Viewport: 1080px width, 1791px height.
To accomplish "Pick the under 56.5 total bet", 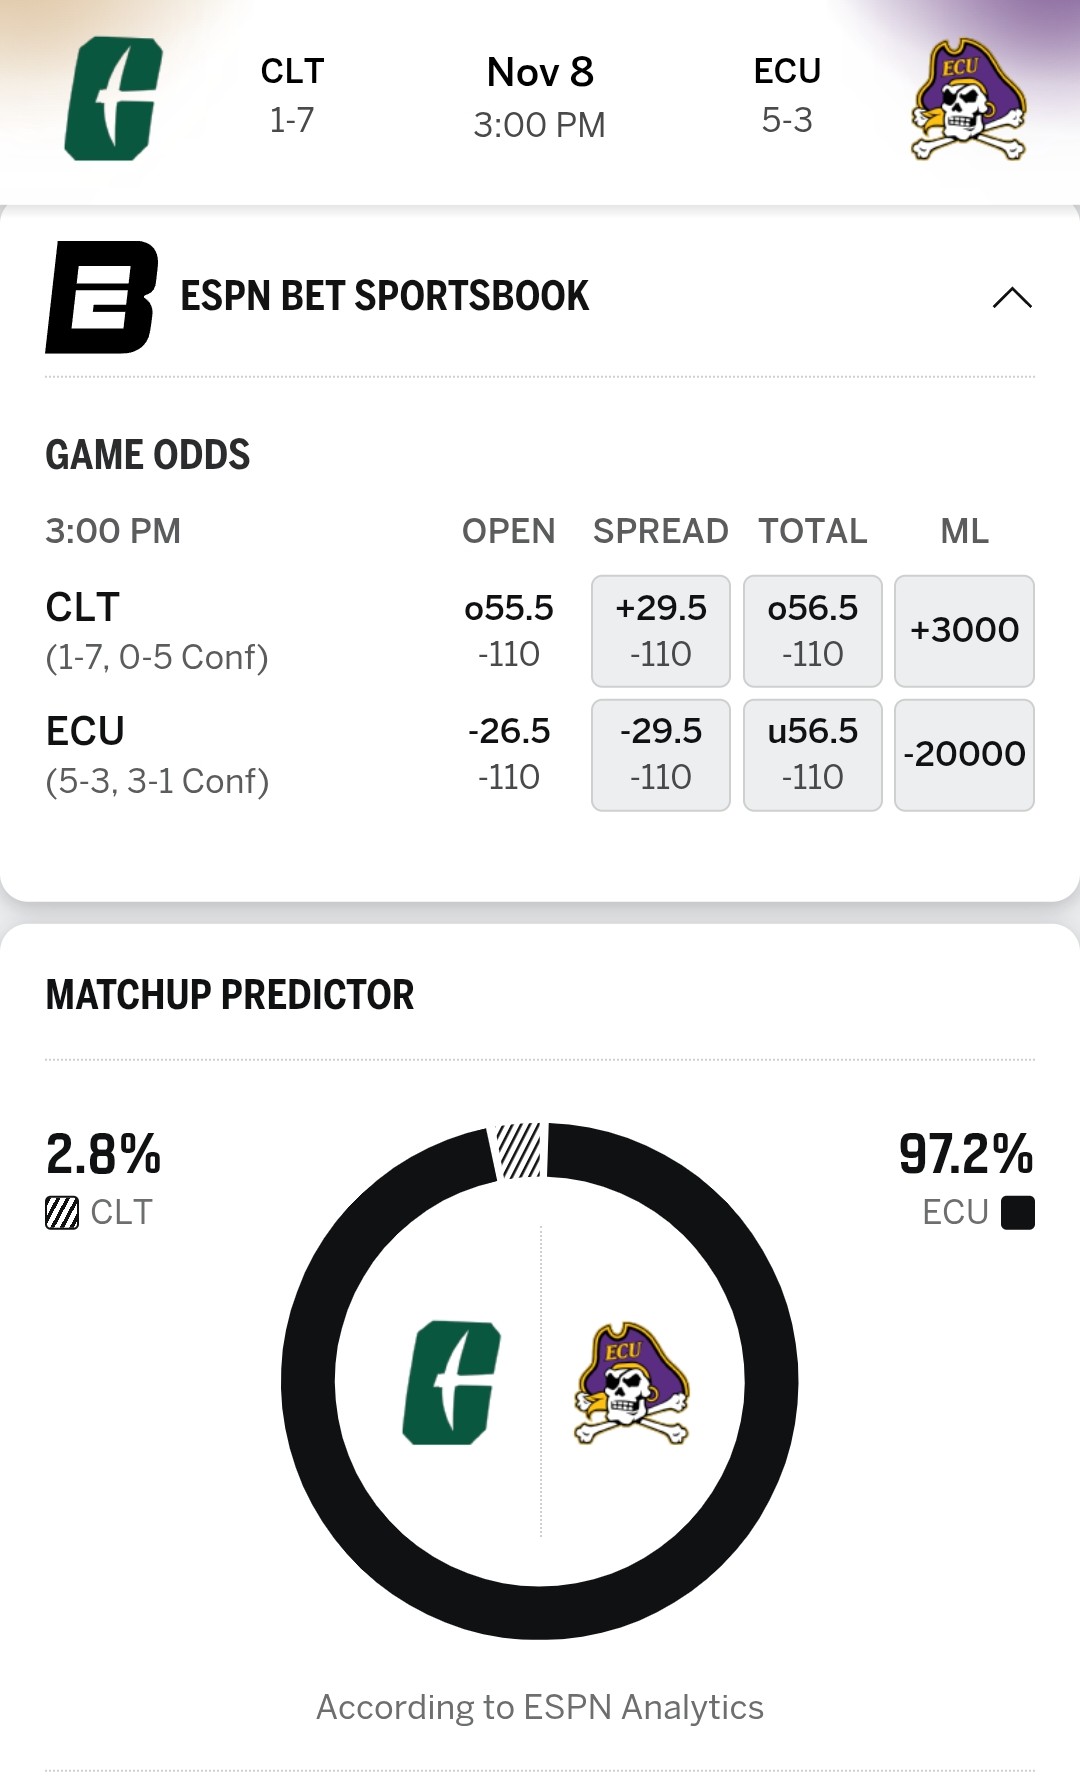I will pyautogui.click(x=813, y=754).
